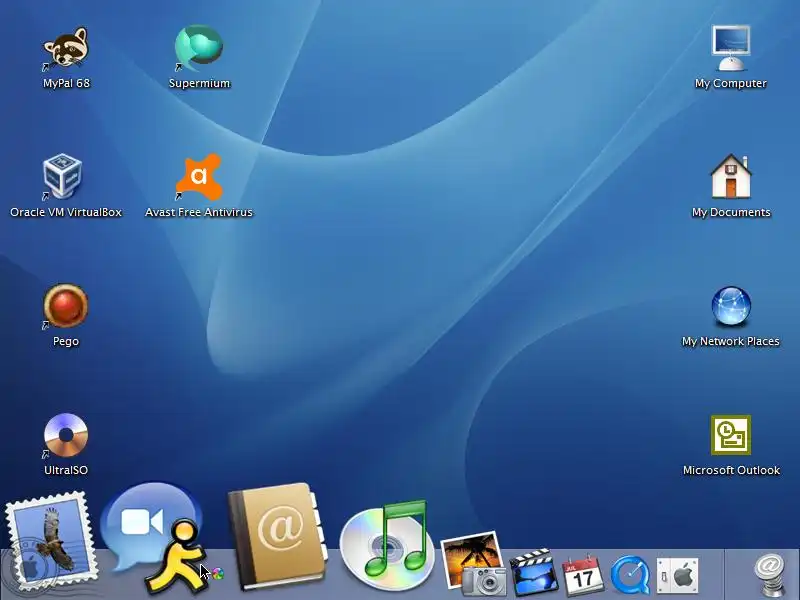Viewport: 800px width, 600px height.
Task: Launch AIM running man dock icon
Action: [179, 557]
